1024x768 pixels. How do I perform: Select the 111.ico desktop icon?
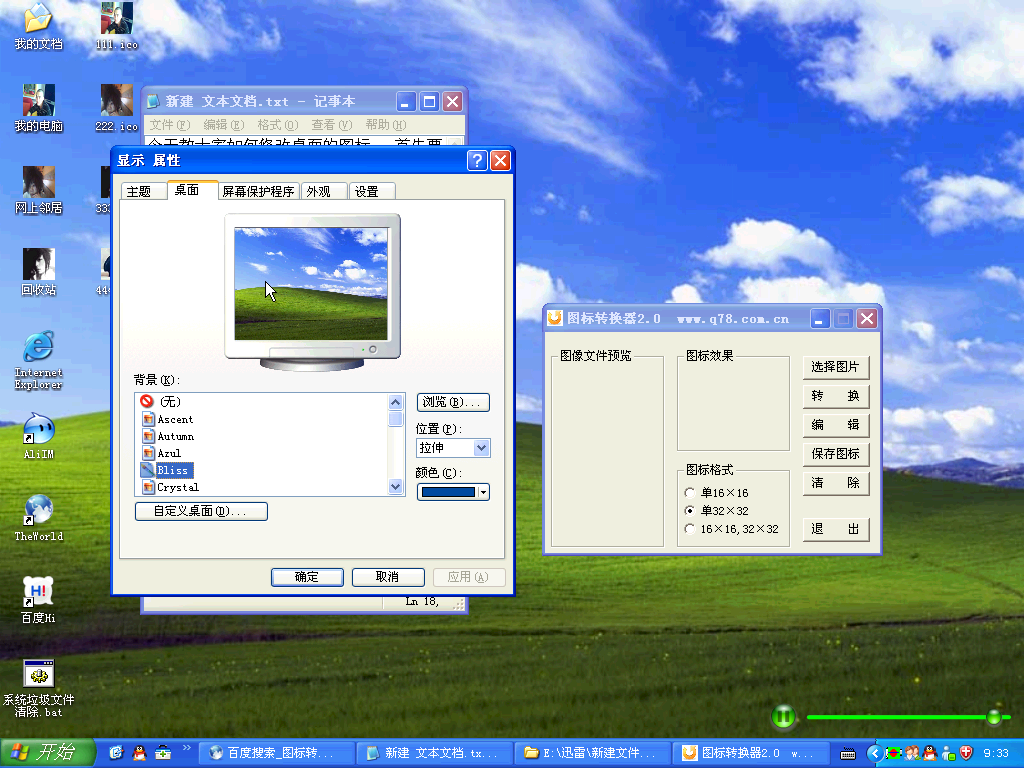117,26
